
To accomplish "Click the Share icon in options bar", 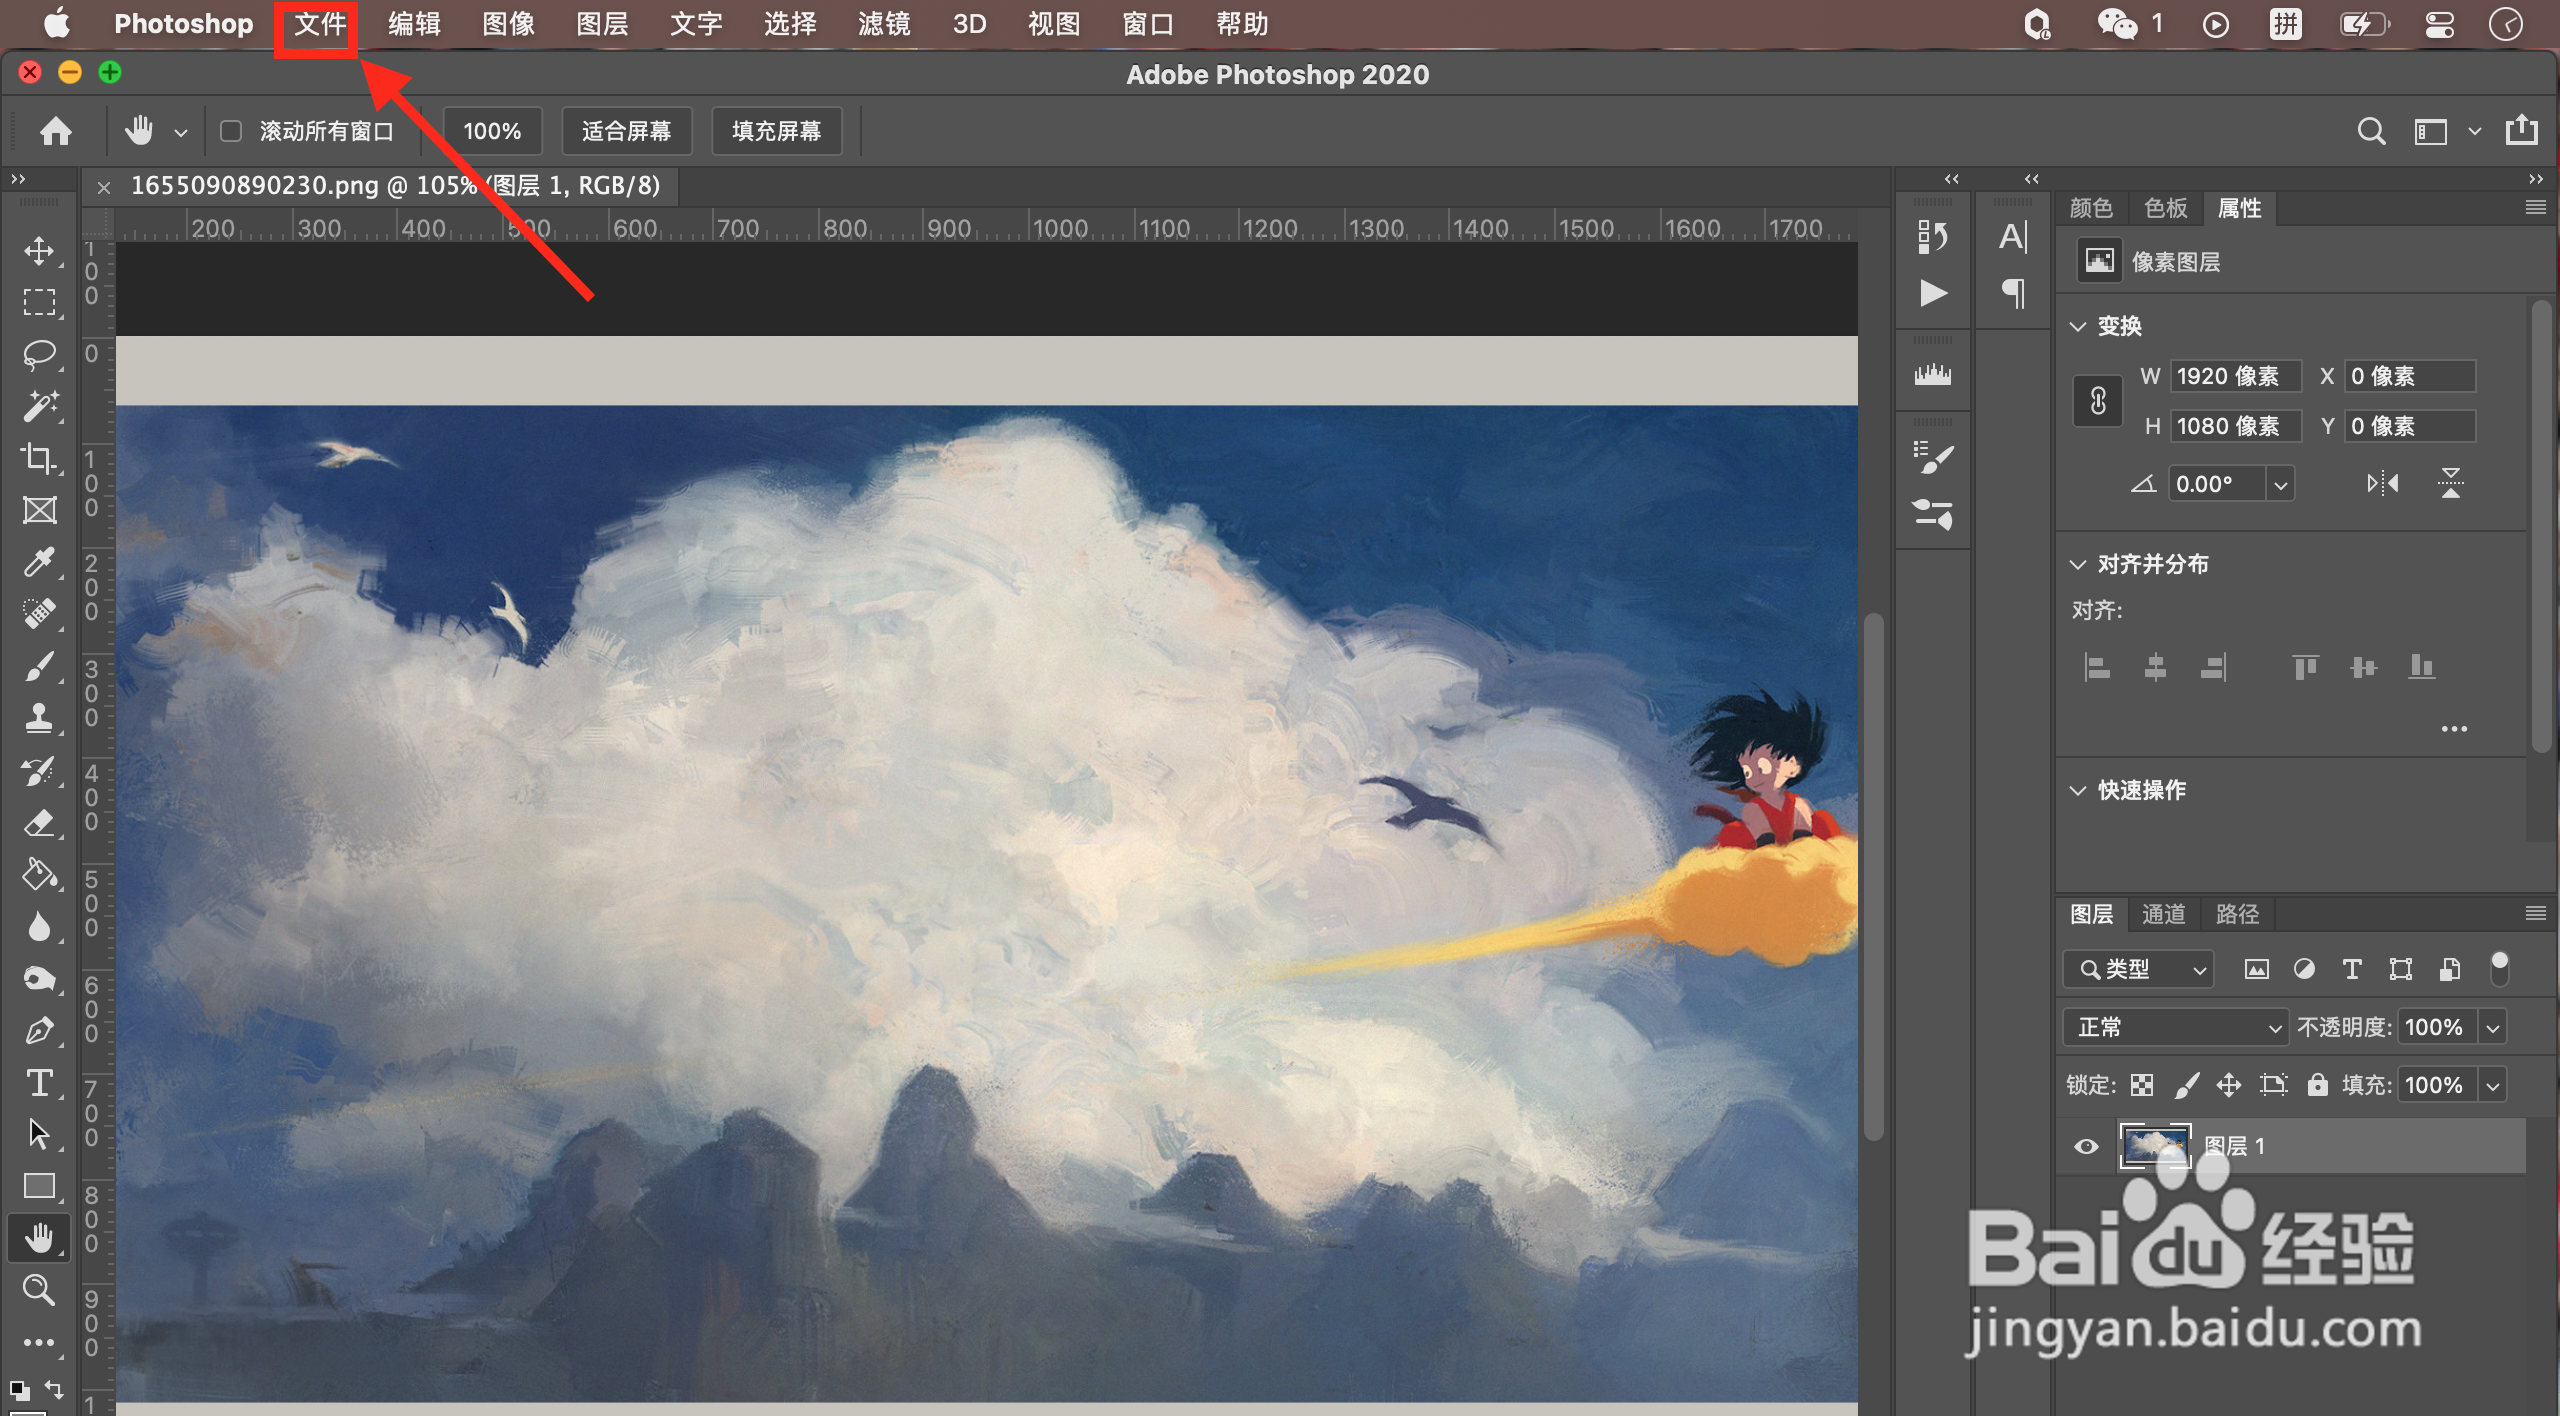I will click(2521, 130).
